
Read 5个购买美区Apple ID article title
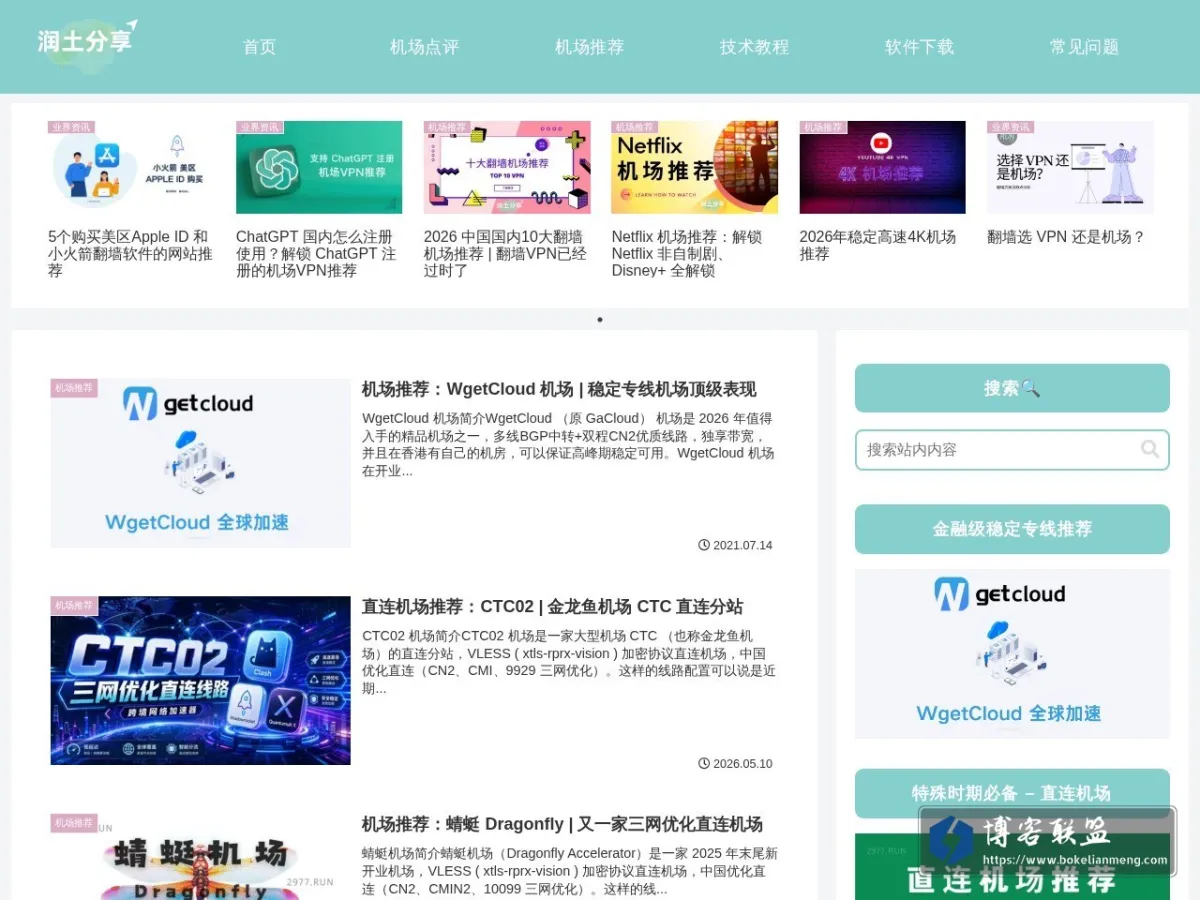coord(130,254)
